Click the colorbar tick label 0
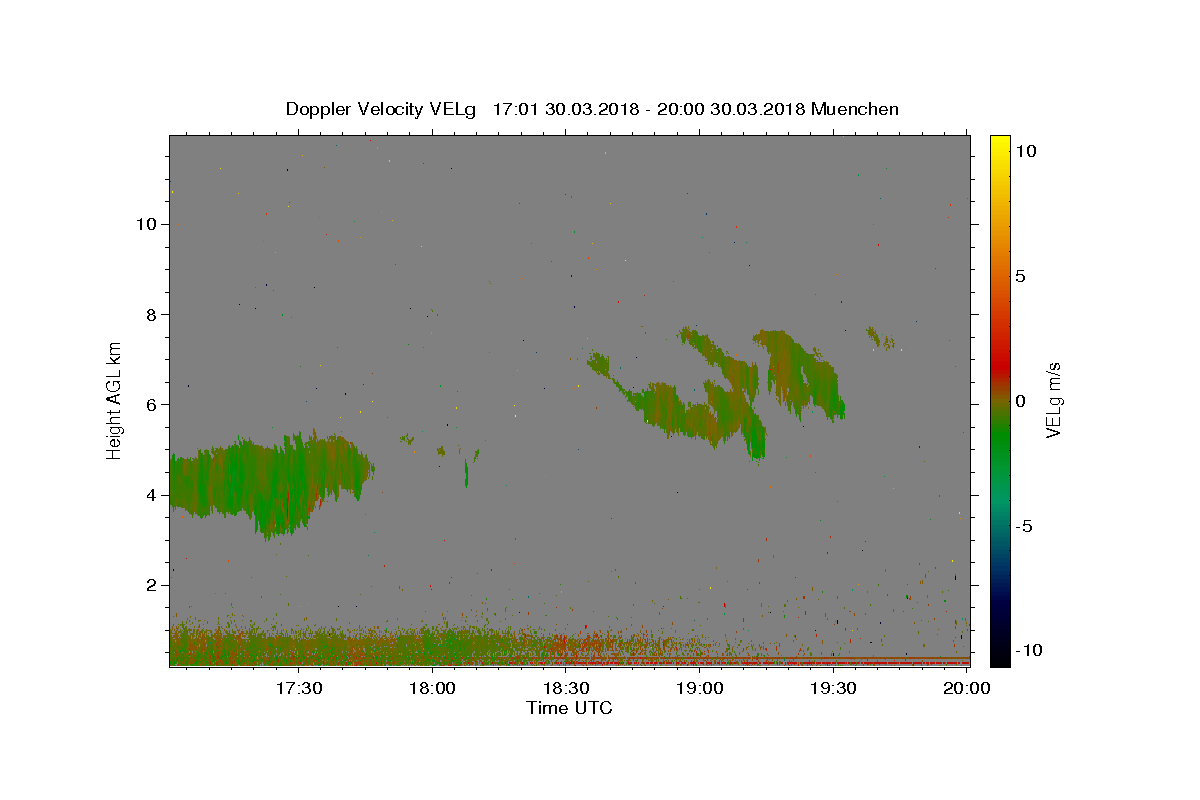The height and width of the screenshot is (800, 1200). pos(1020,401)
